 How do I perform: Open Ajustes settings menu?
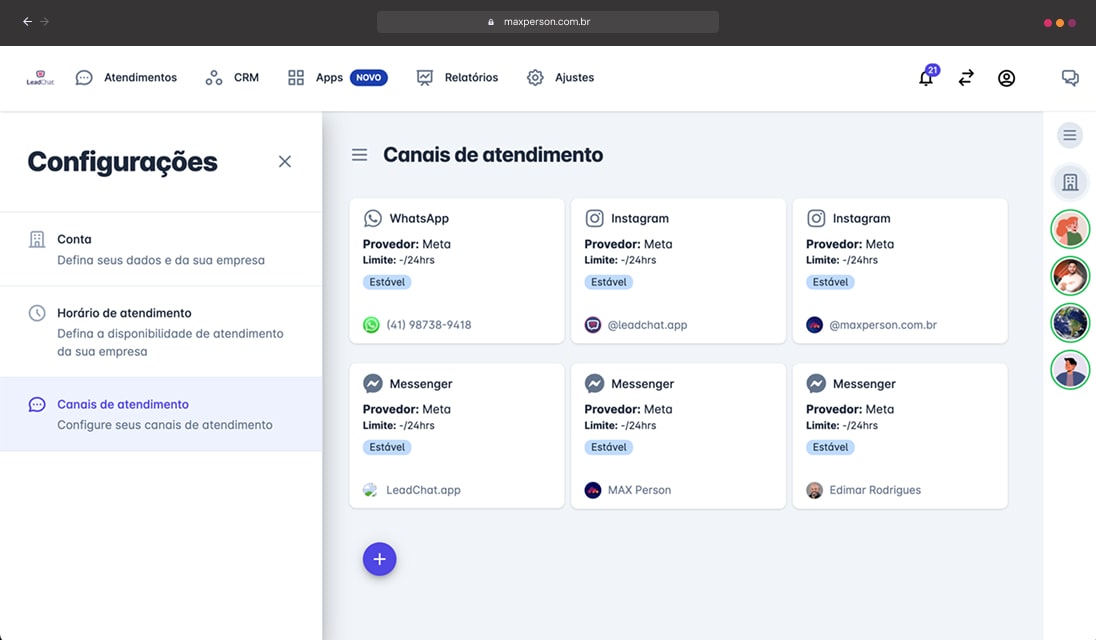(561, 78)
